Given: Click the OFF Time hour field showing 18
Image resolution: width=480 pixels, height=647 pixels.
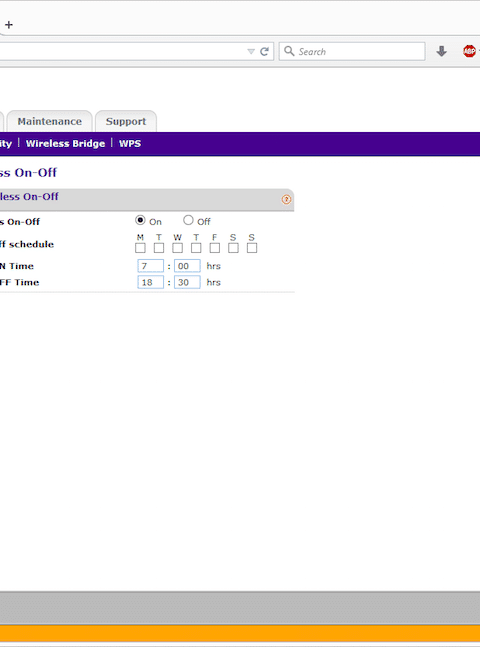Looking at the screenshot, I should 151,282.
